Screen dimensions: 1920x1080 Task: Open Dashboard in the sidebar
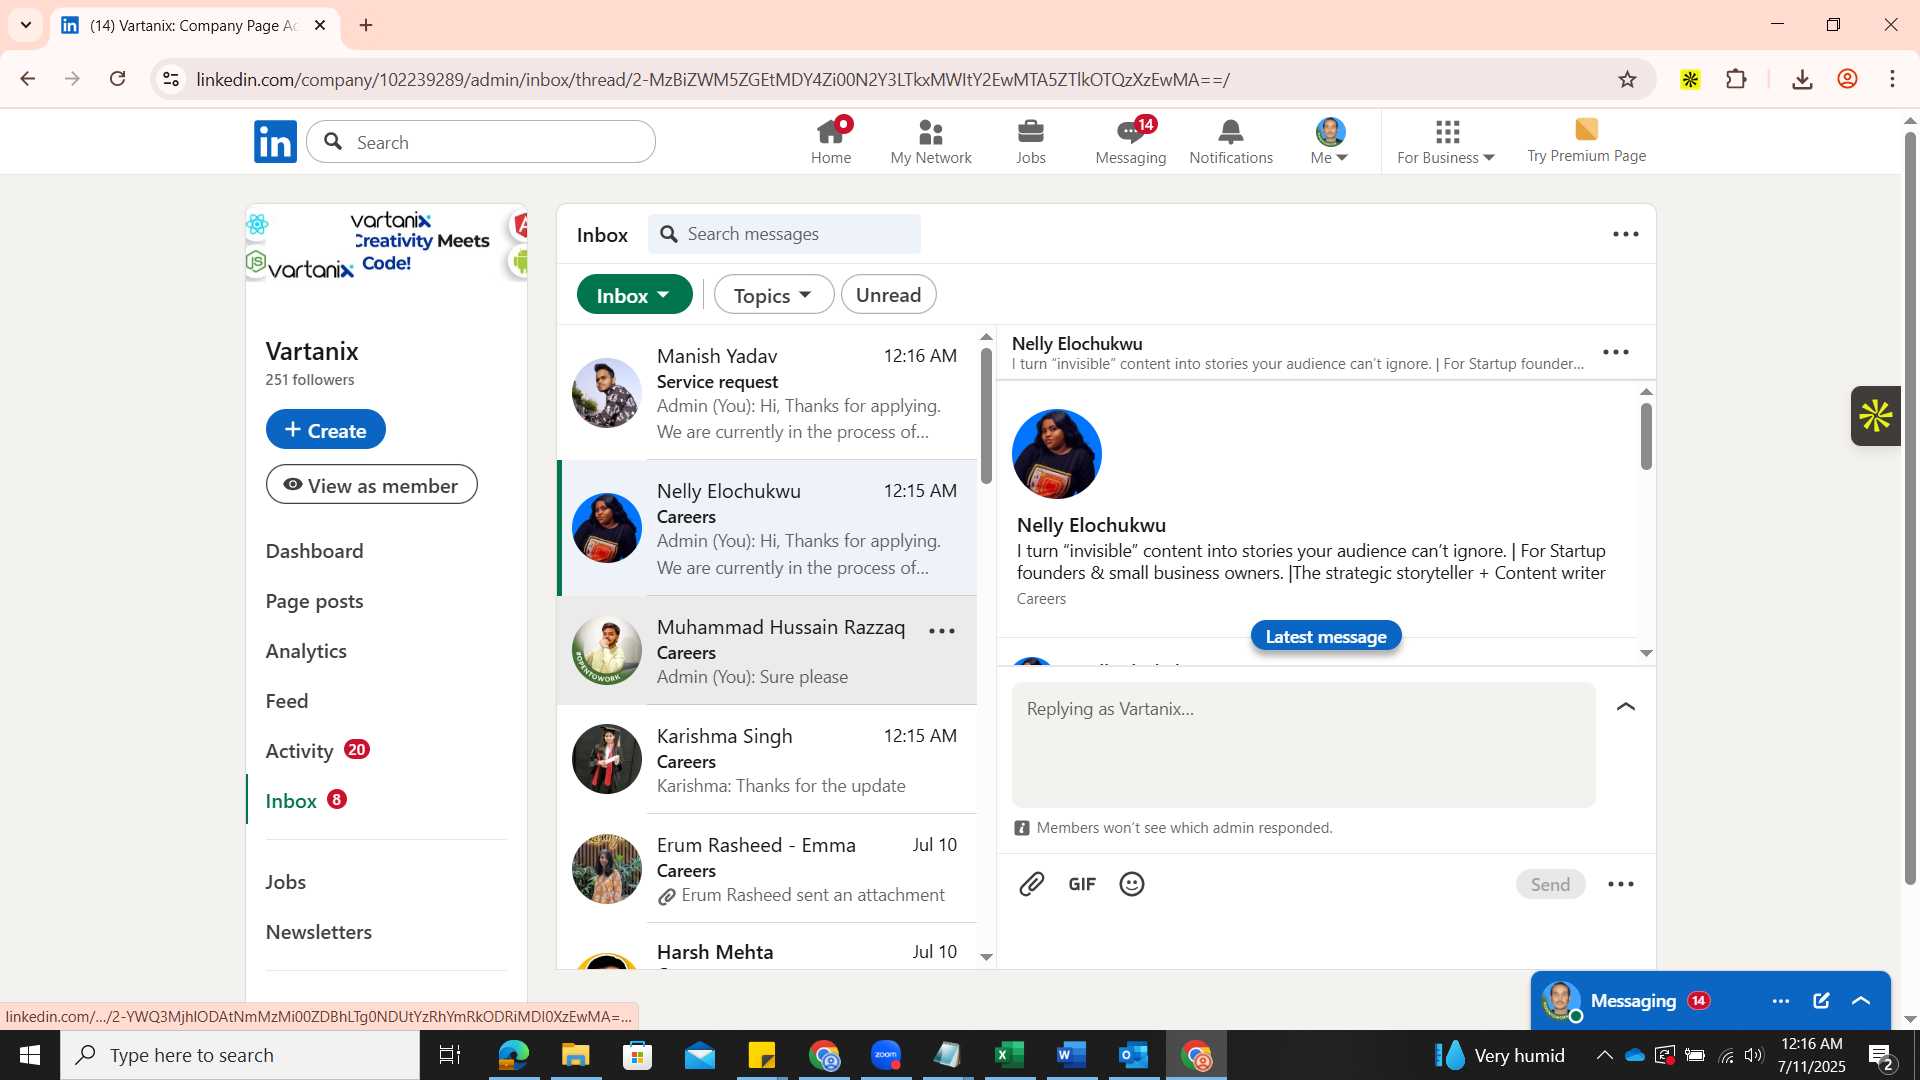click(315, 551)
